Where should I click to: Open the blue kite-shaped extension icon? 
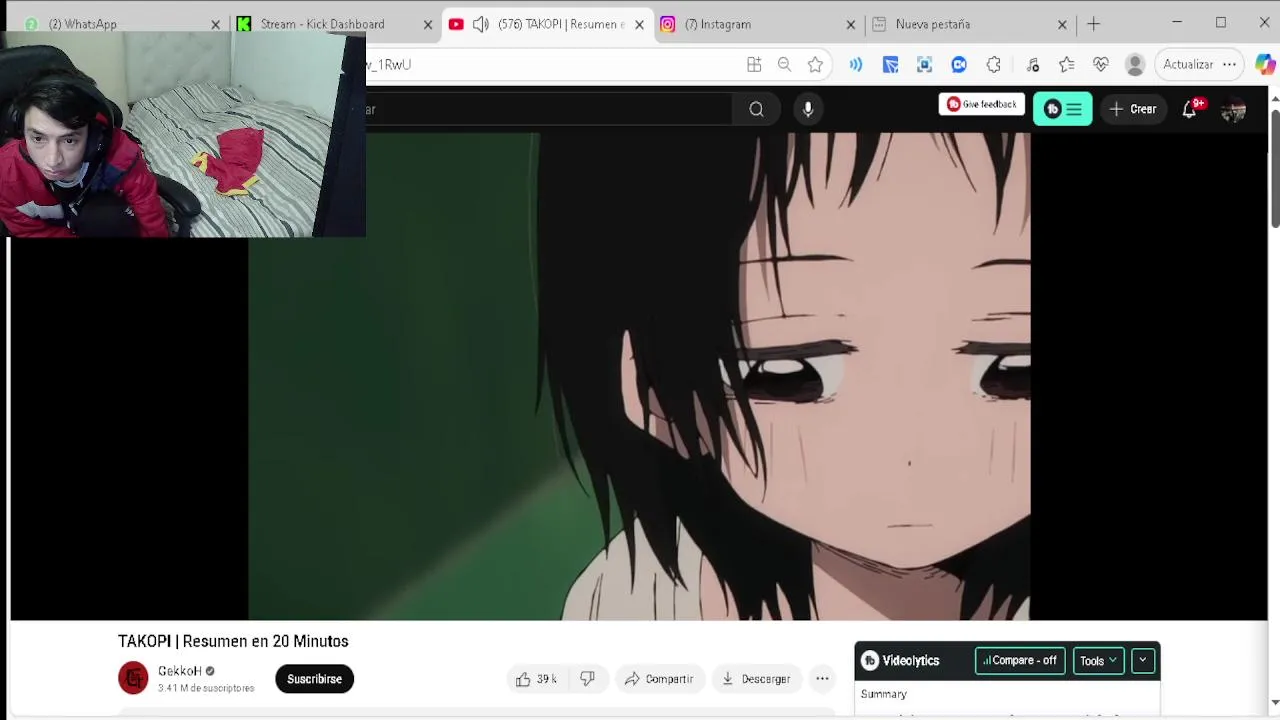coord(890,65)
